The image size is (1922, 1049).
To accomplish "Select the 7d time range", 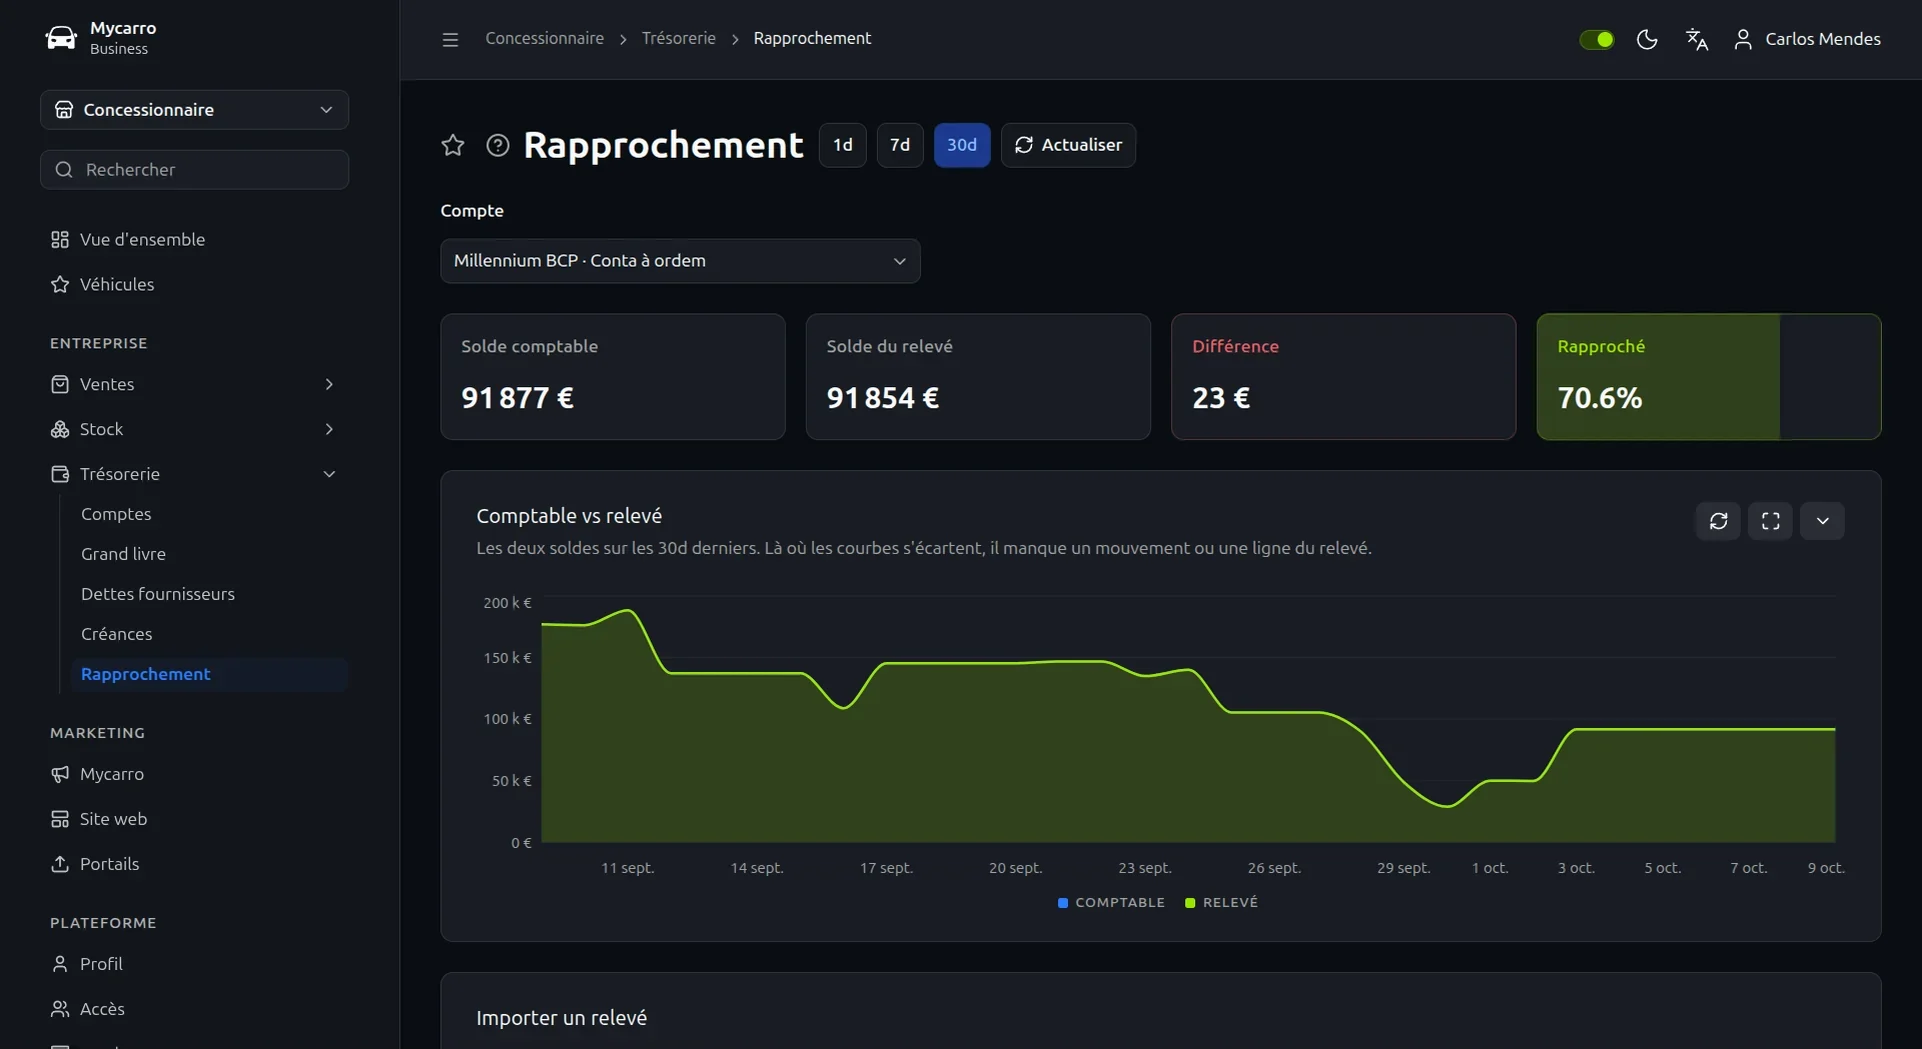I will coord(900,145).
